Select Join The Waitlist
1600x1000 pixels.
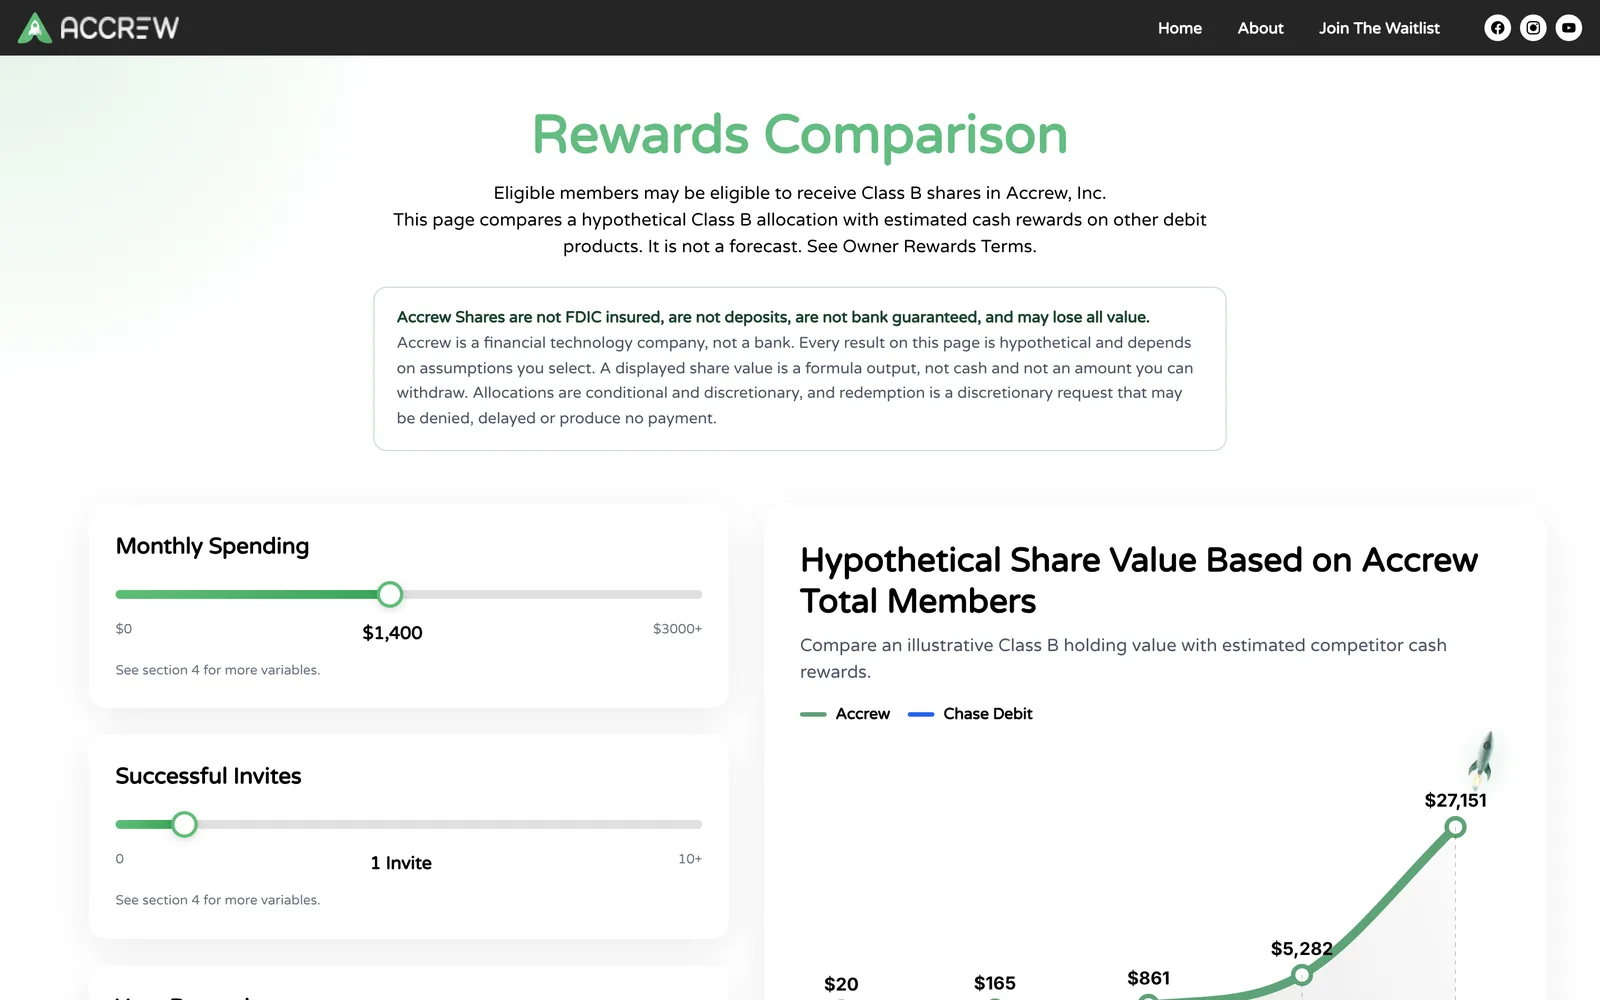tap(1379, 28)
